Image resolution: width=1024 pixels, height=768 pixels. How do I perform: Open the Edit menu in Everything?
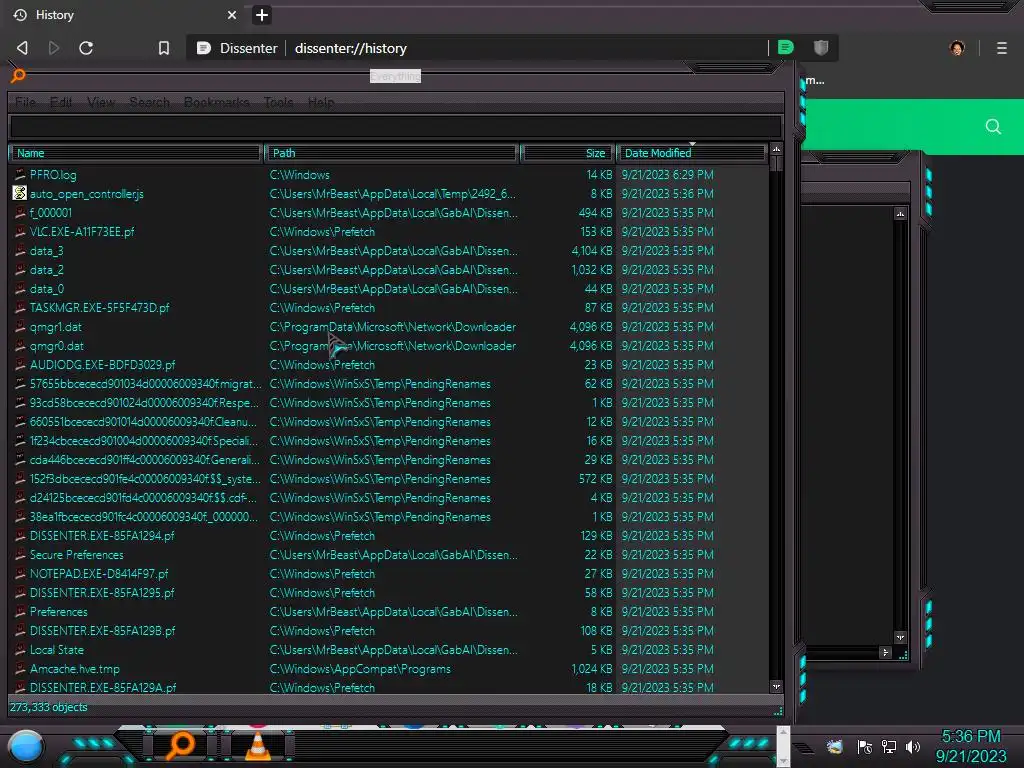(x=61, y=103)
